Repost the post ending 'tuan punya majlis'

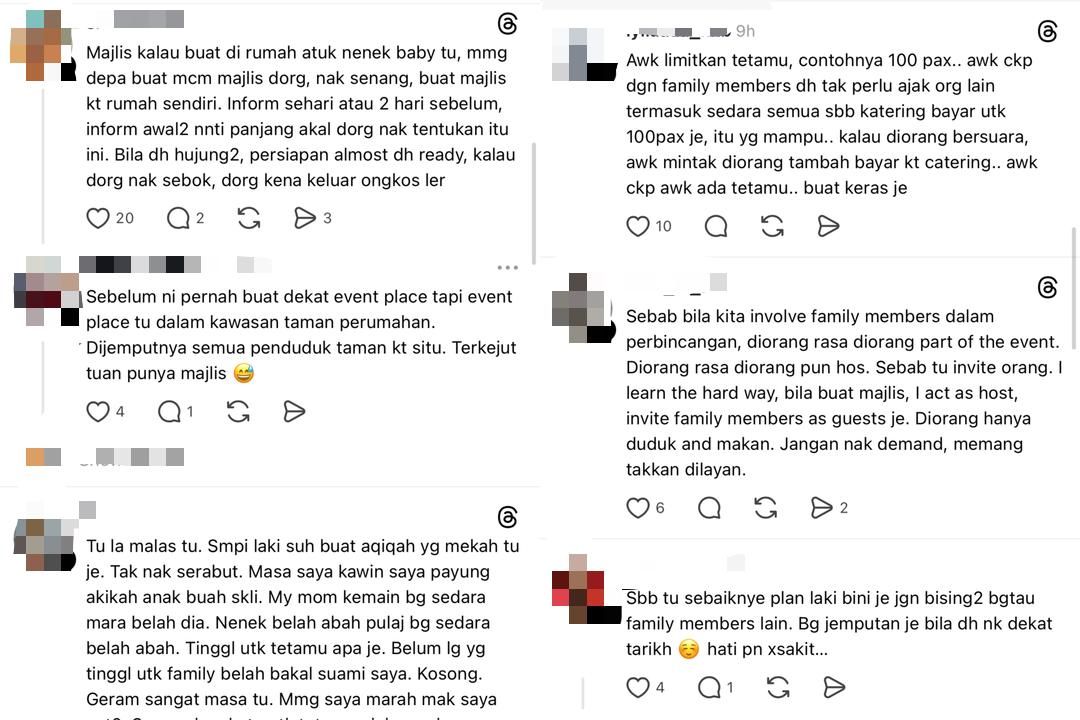(x=238, y=411)
